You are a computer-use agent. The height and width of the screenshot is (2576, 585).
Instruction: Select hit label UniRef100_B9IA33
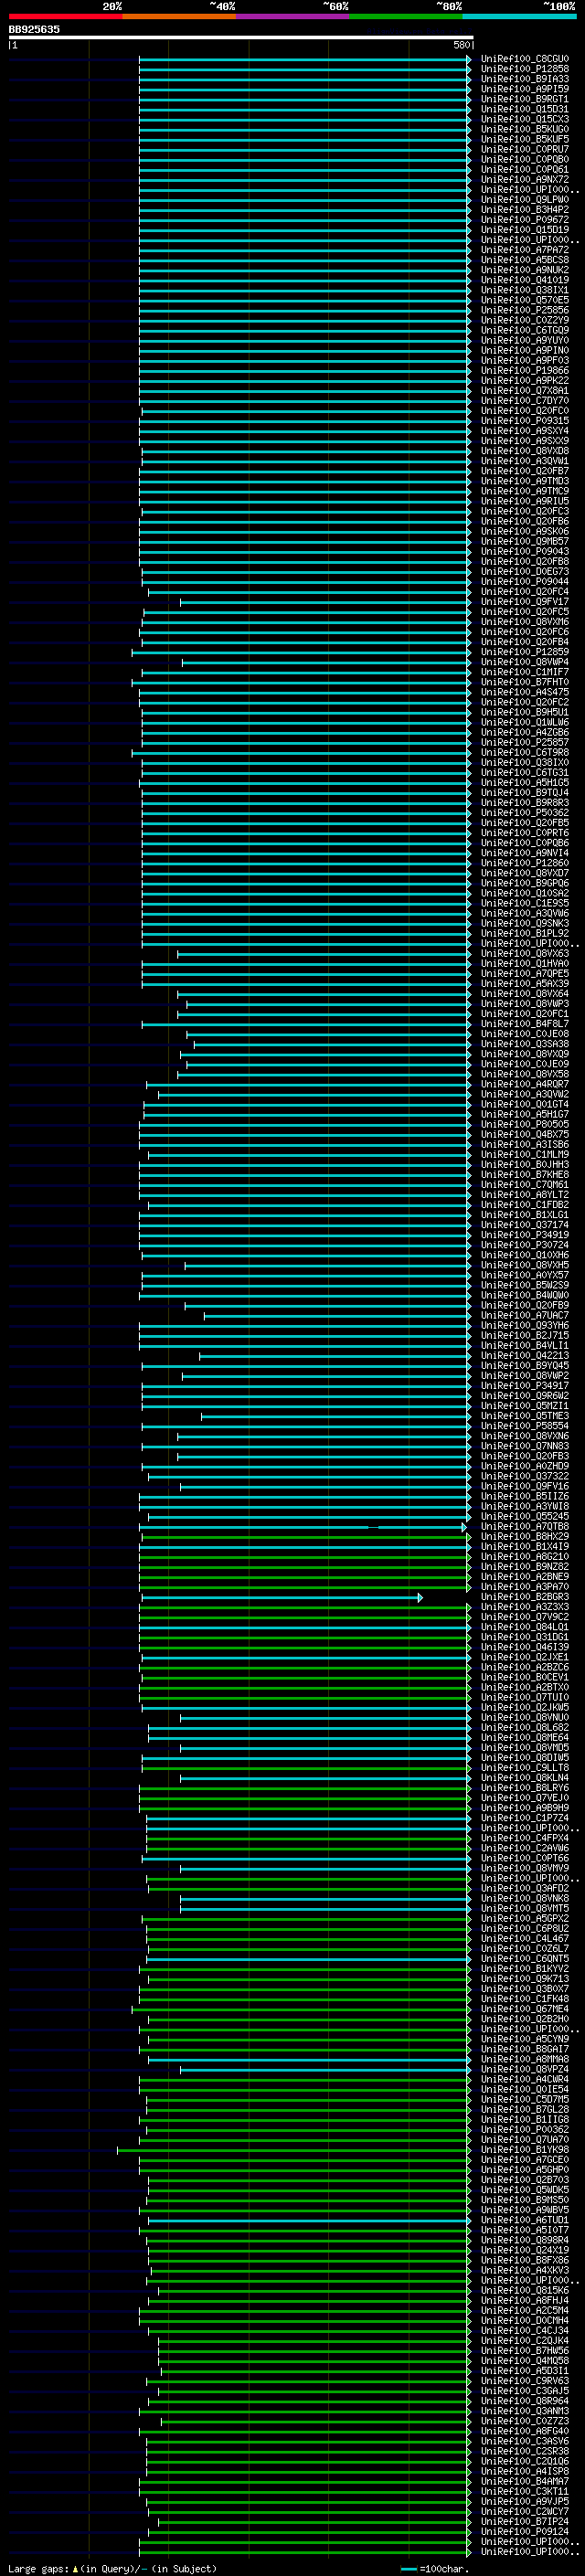pyautogui.click(x=524, y=79)
